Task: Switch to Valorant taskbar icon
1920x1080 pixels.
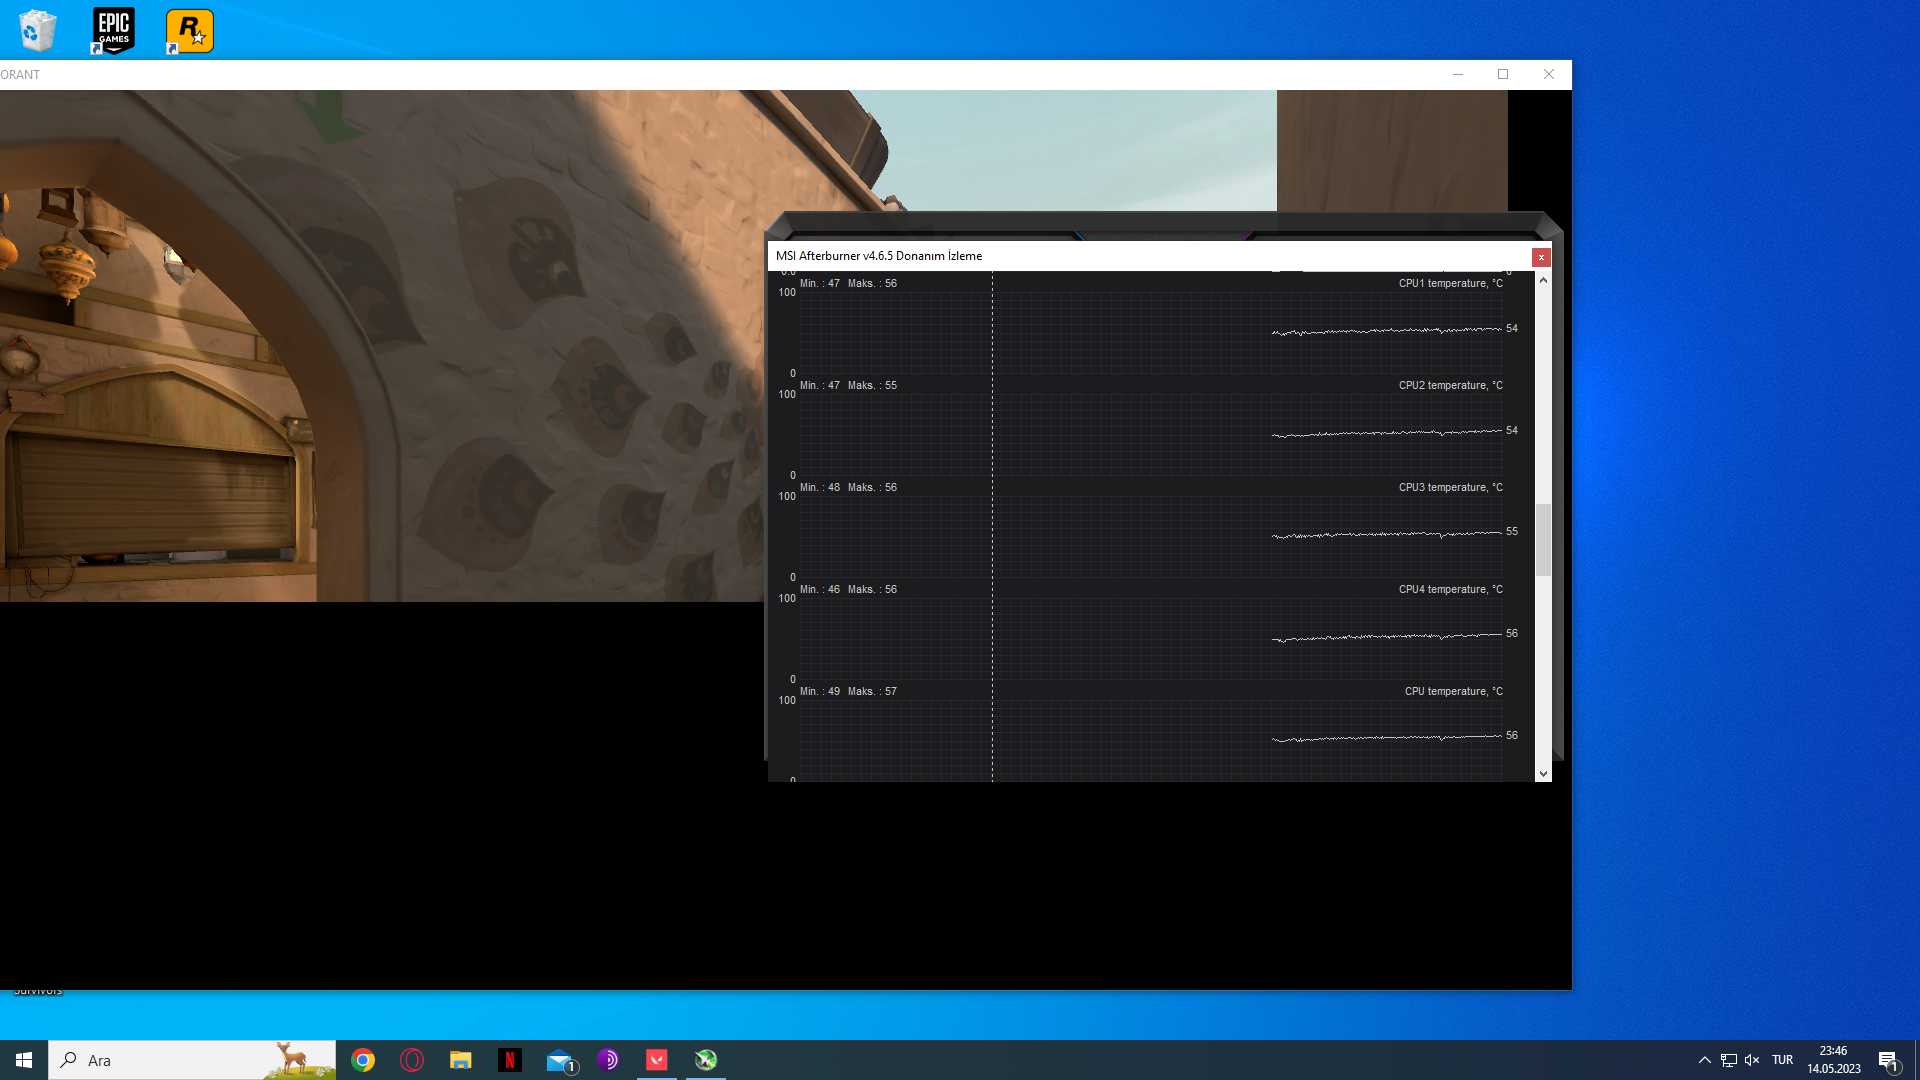Action: [x=657, y=1060]
